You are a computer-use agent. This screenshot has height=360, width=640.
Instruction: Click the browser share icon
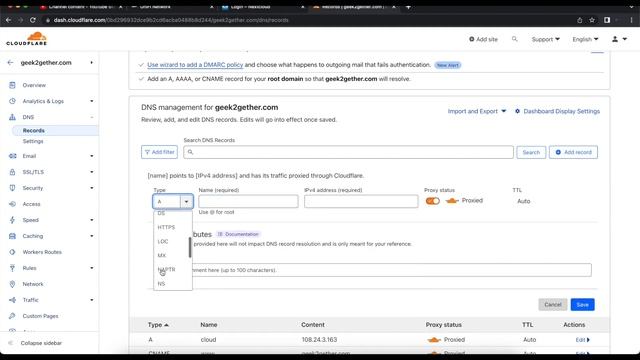580,20
